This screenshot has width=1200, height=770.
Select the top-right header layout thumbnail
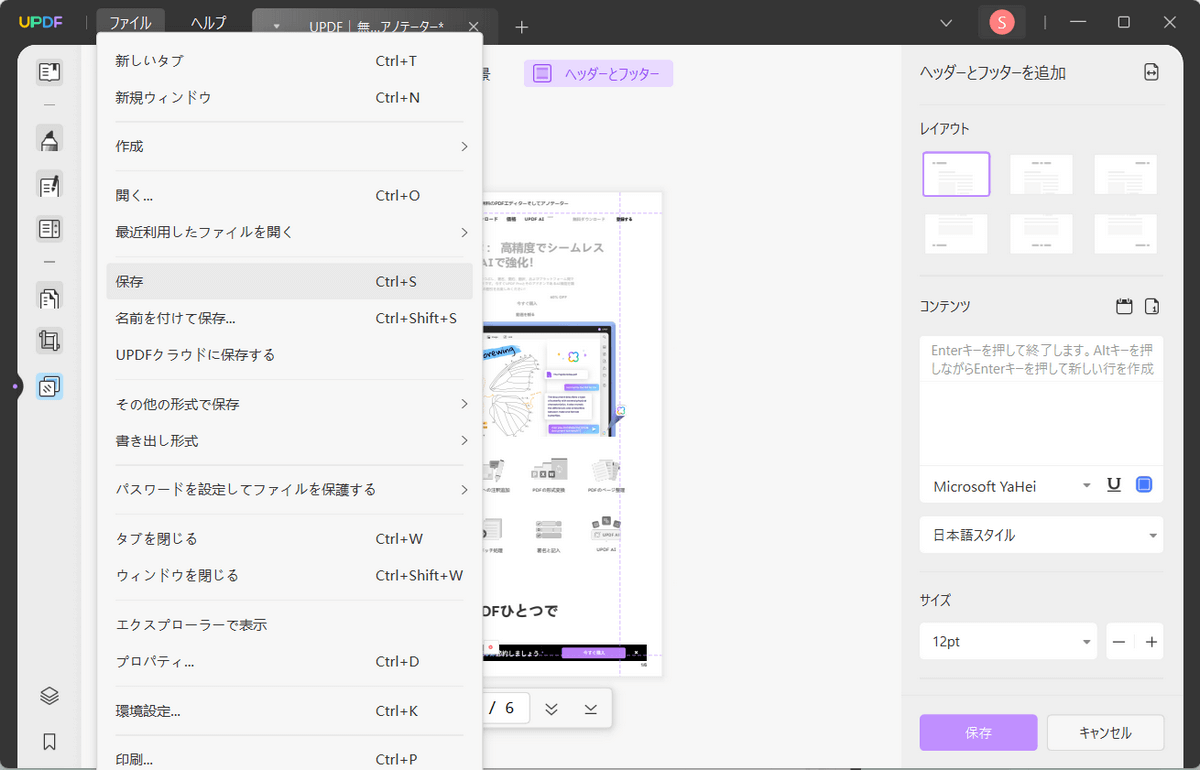(x=1125, y=174)
